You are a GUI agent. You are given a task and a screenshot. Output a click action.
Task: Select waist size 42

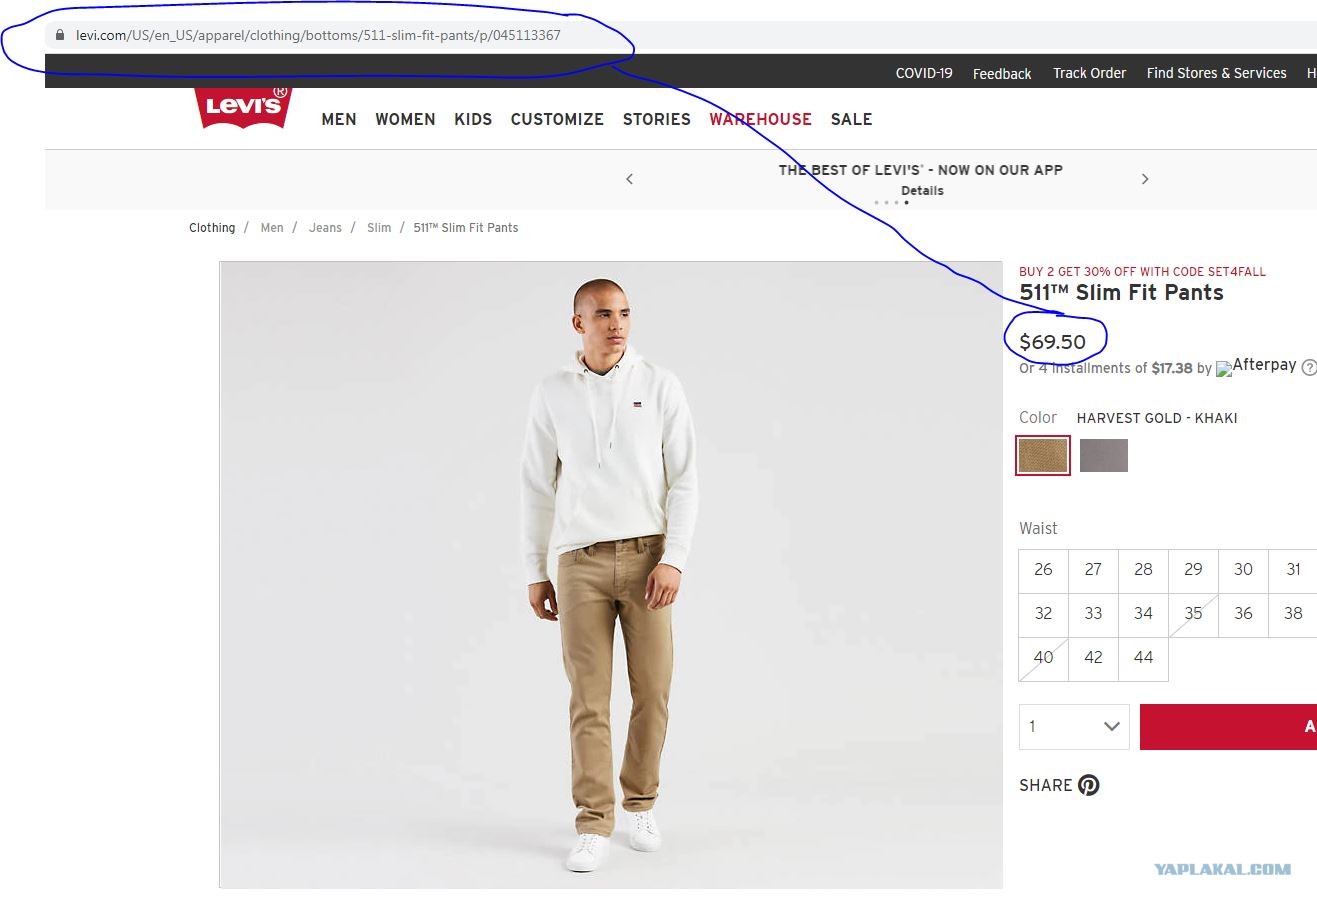(x=1093, y=658)
